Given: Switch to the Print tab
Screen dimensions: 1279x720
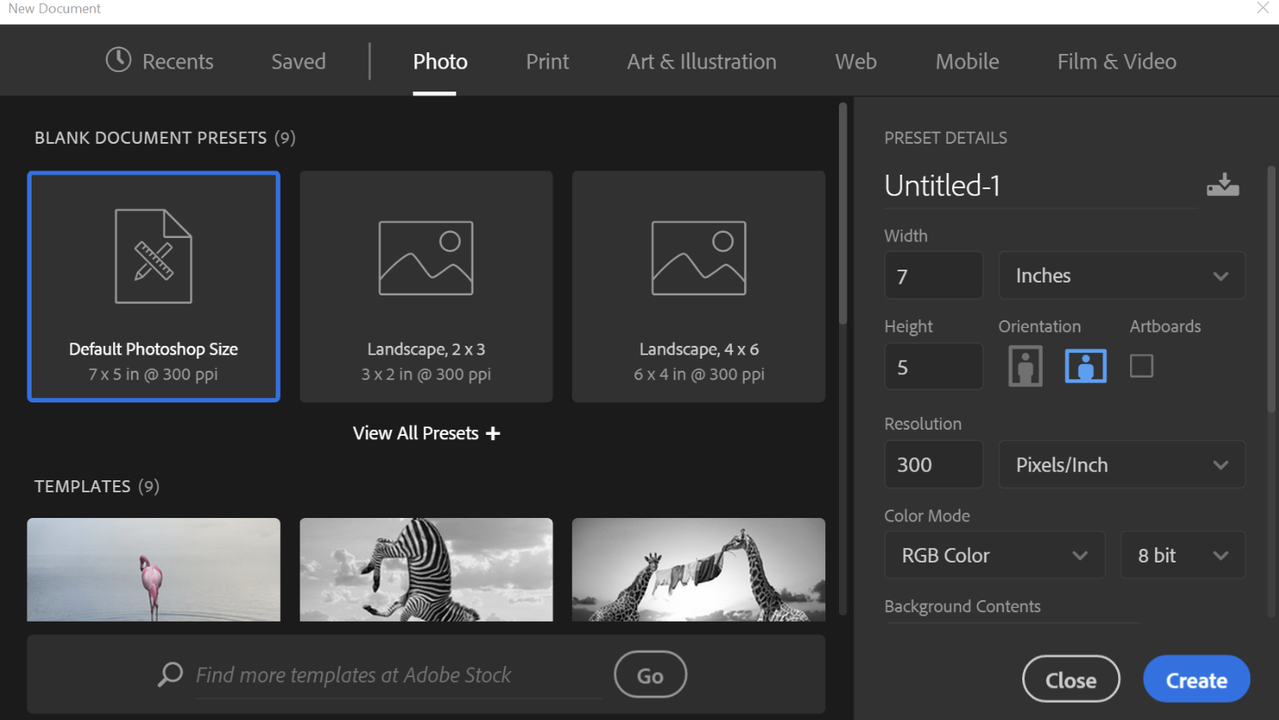Looking at the screenshot, I should coord(547,61).
